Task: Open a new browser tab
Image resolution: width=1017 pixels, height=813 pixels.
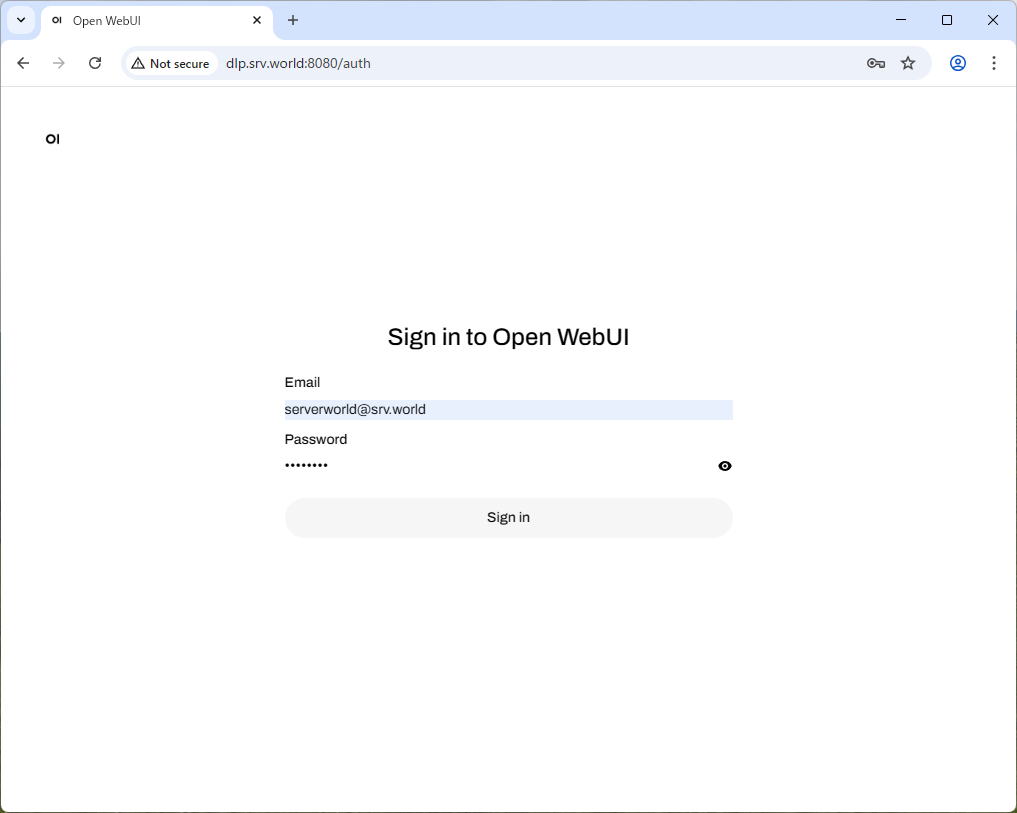Action: 293,20
